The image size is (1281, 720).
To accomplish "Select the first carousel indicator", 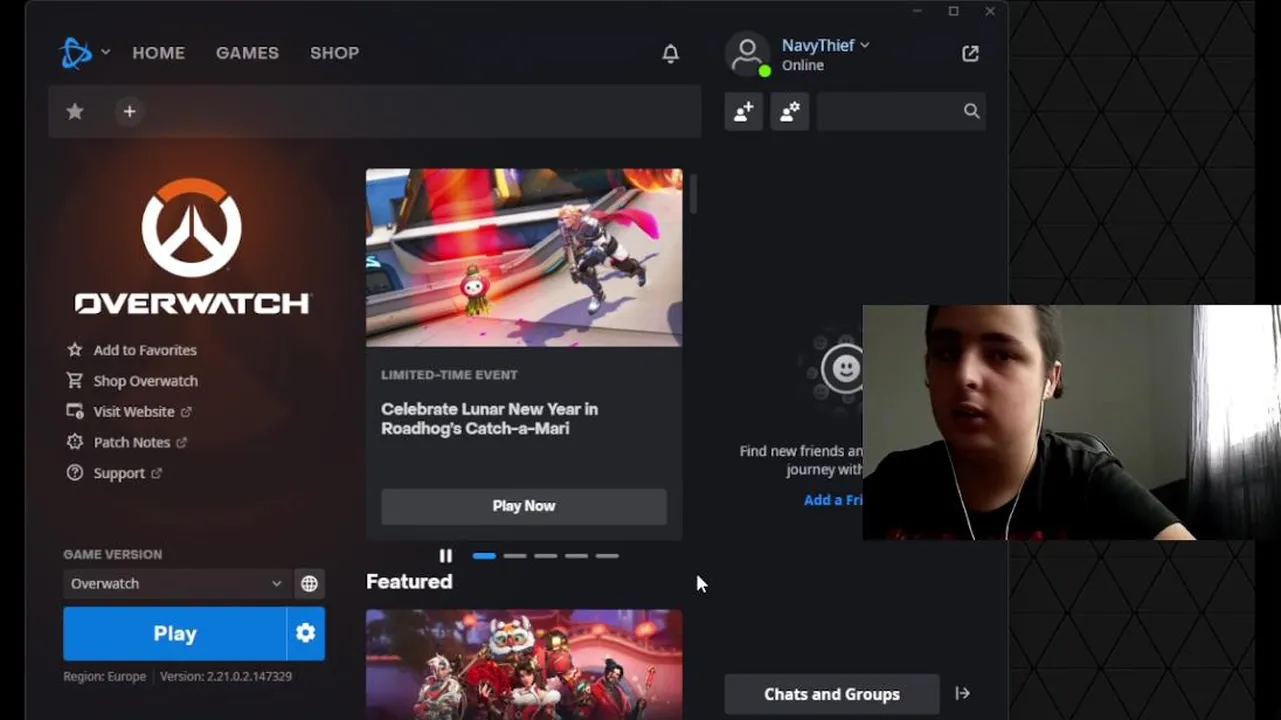I will point(484,556).
